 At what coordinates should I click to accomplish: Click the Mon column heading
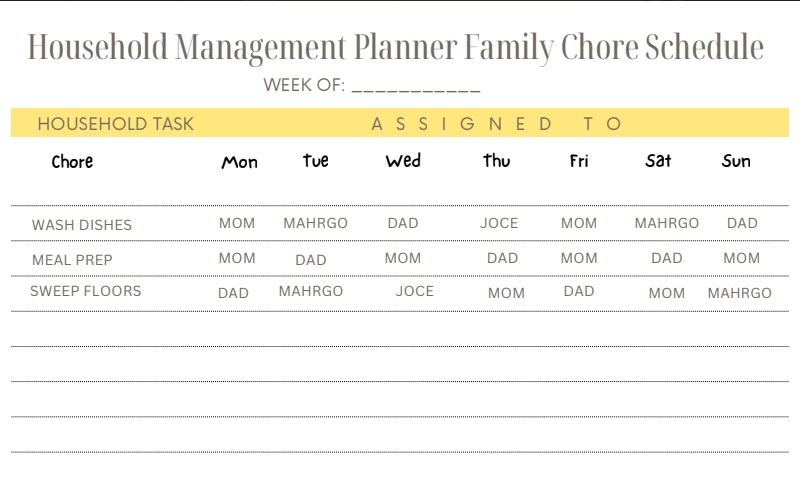coord(239,162)
